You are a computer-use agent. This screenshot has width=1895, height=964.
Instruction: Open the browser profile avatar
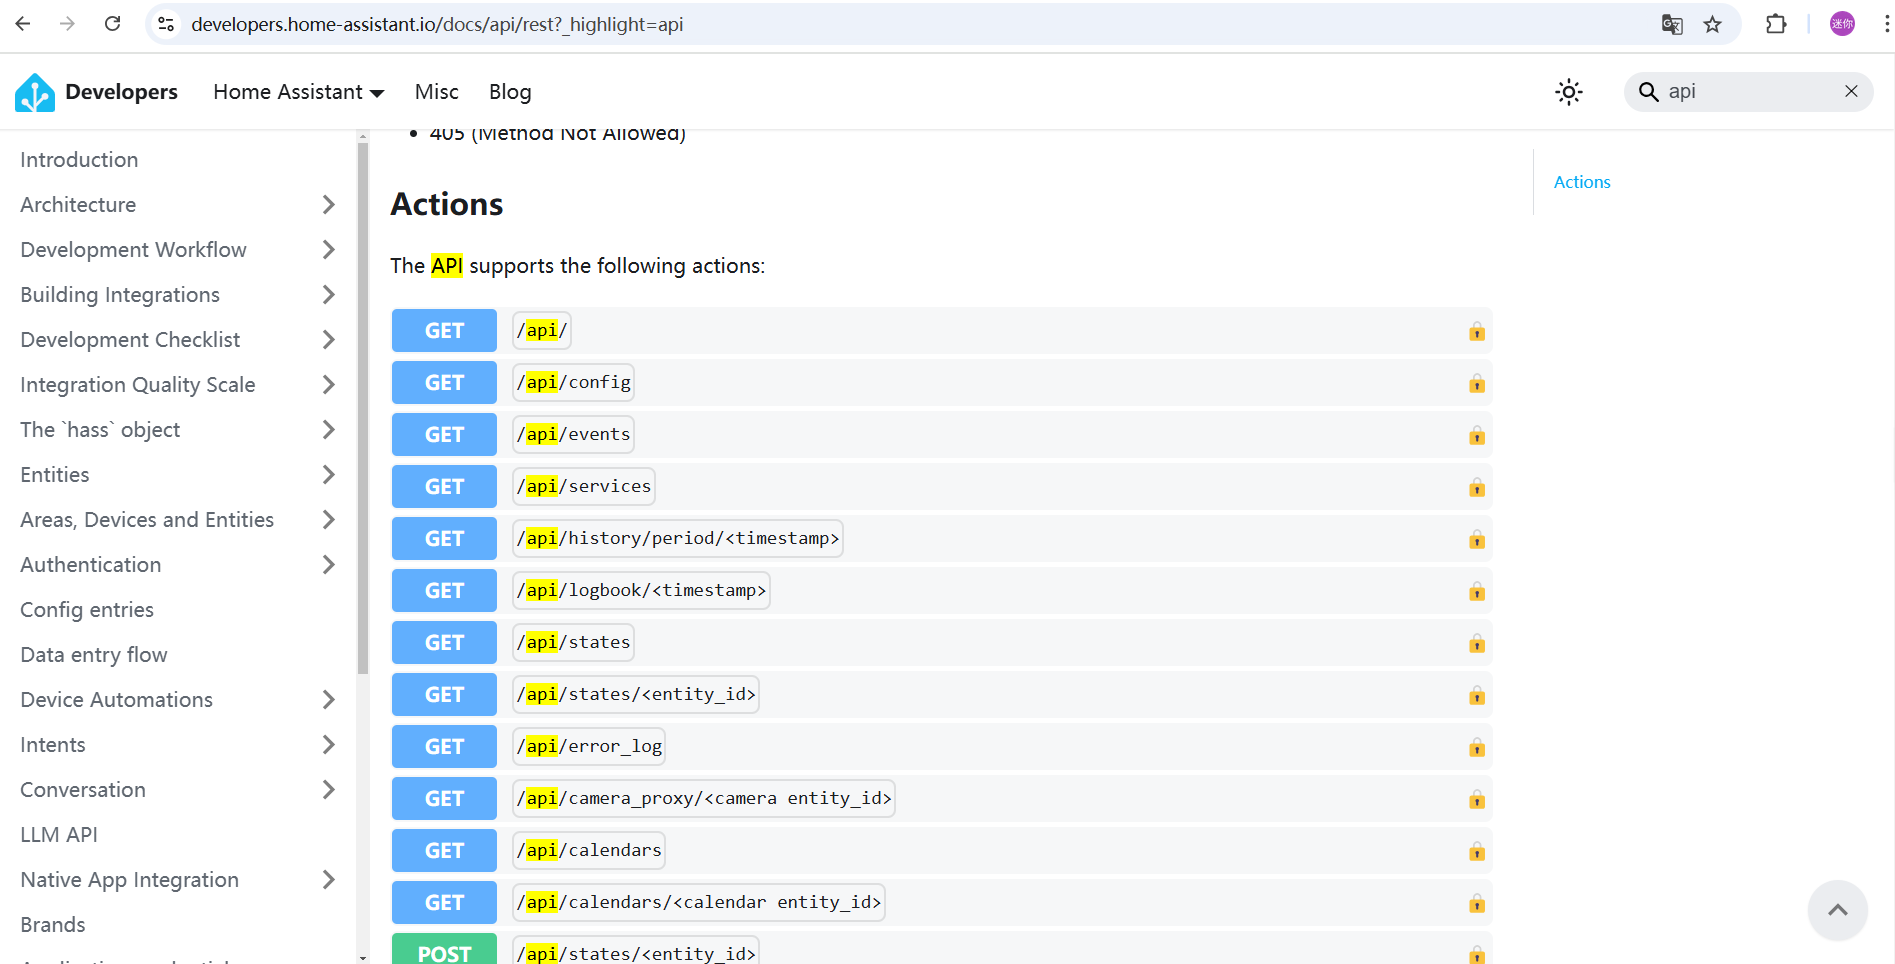[x=1842, y=24]
